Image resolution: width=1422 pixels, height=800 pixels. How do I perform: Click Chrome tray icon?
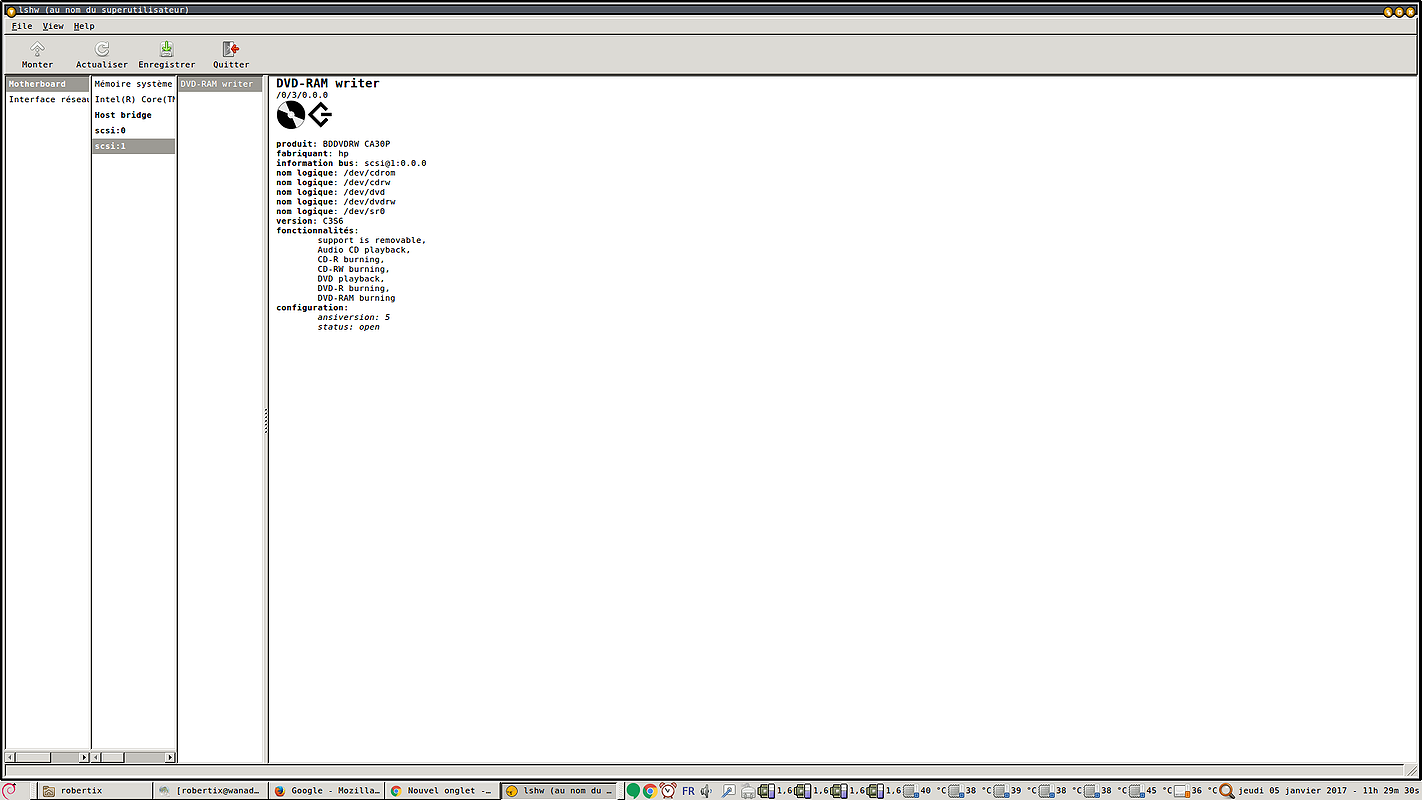click(649, 790)
